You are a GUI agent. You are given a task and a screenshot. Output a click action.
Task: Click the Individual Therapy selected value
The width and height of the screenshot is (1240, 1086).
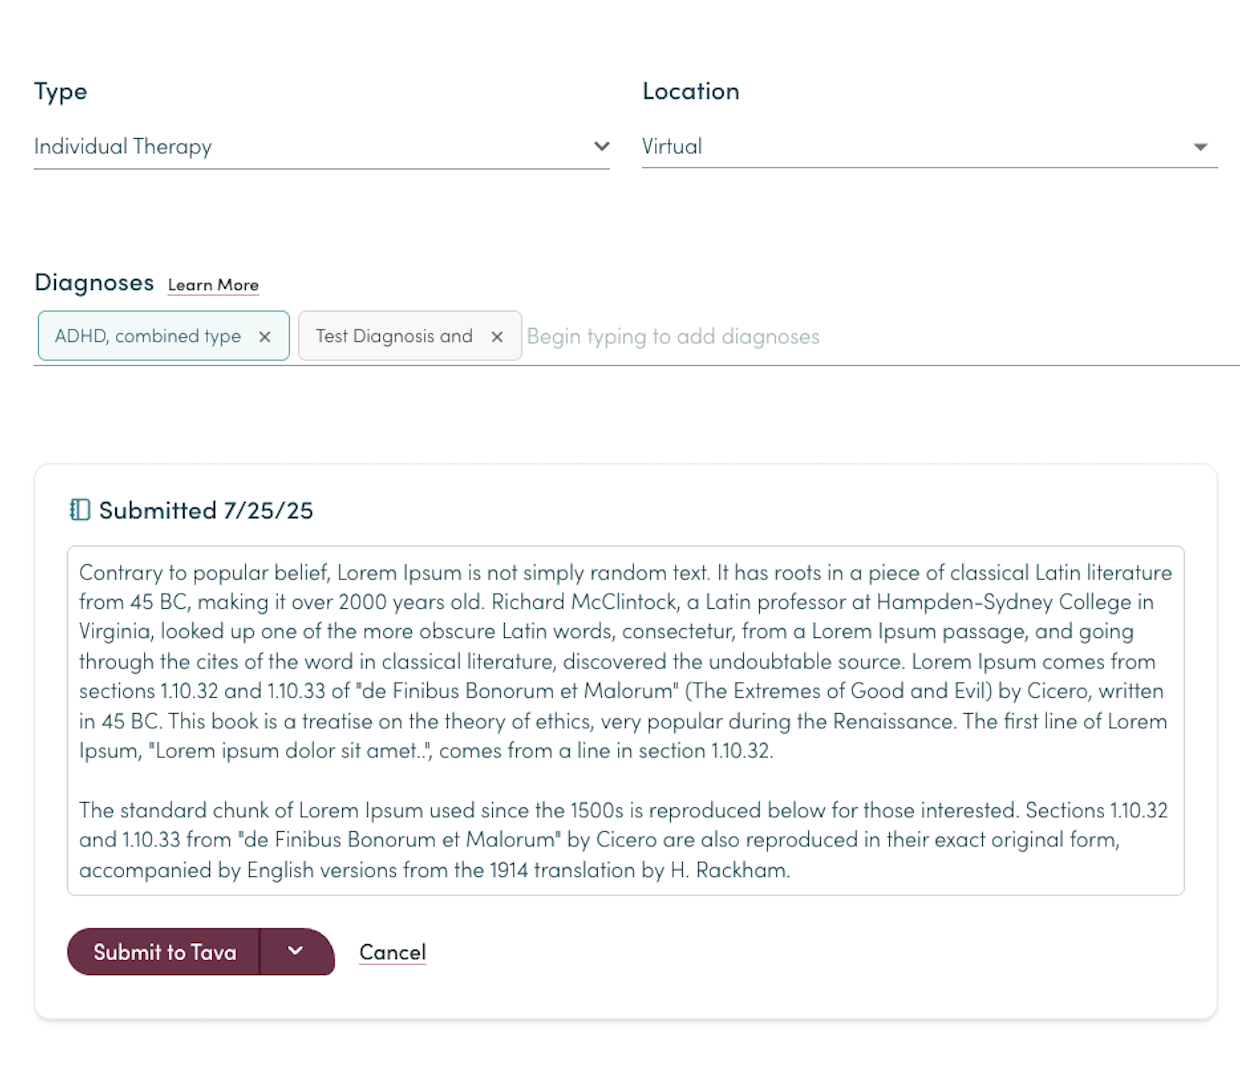123,146
